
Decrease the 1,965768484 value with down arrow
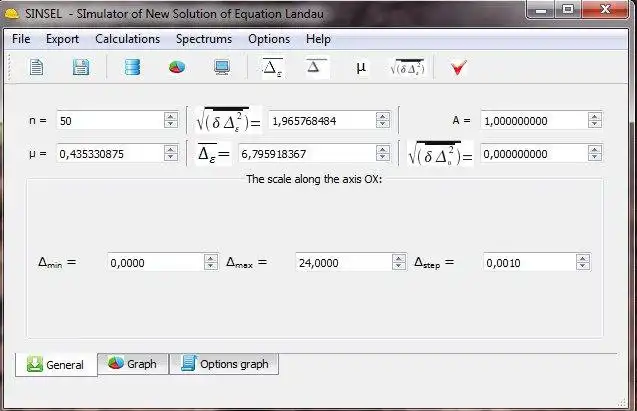point(383,124)
